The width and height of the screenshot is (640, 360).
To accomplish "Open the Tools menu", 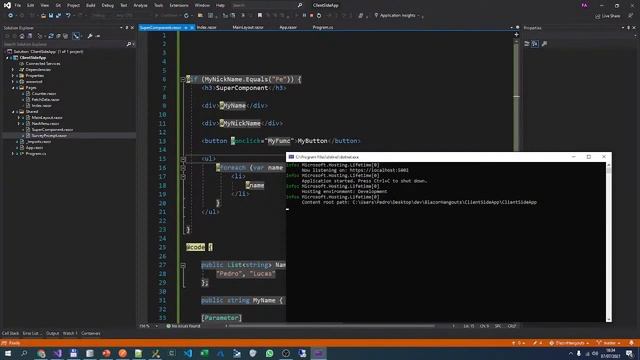I will tap(158, 5).
